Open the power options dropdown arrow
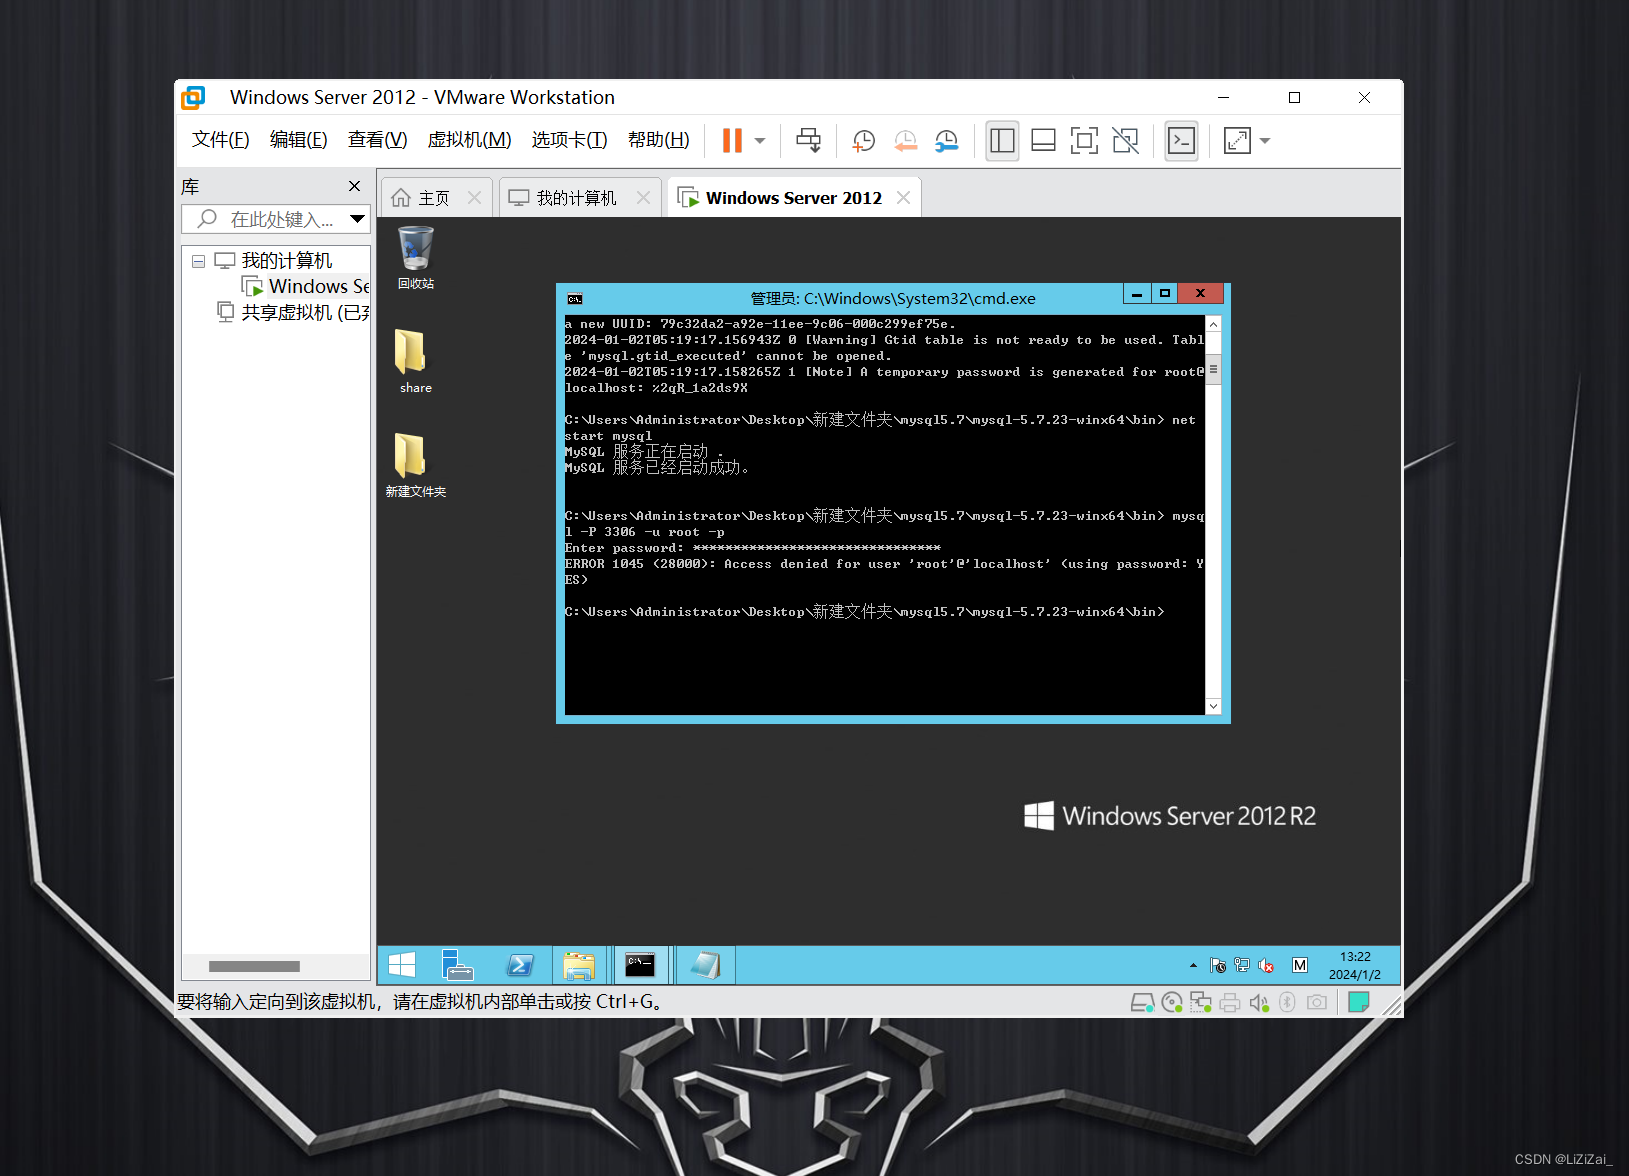 (x=760, y=141)
